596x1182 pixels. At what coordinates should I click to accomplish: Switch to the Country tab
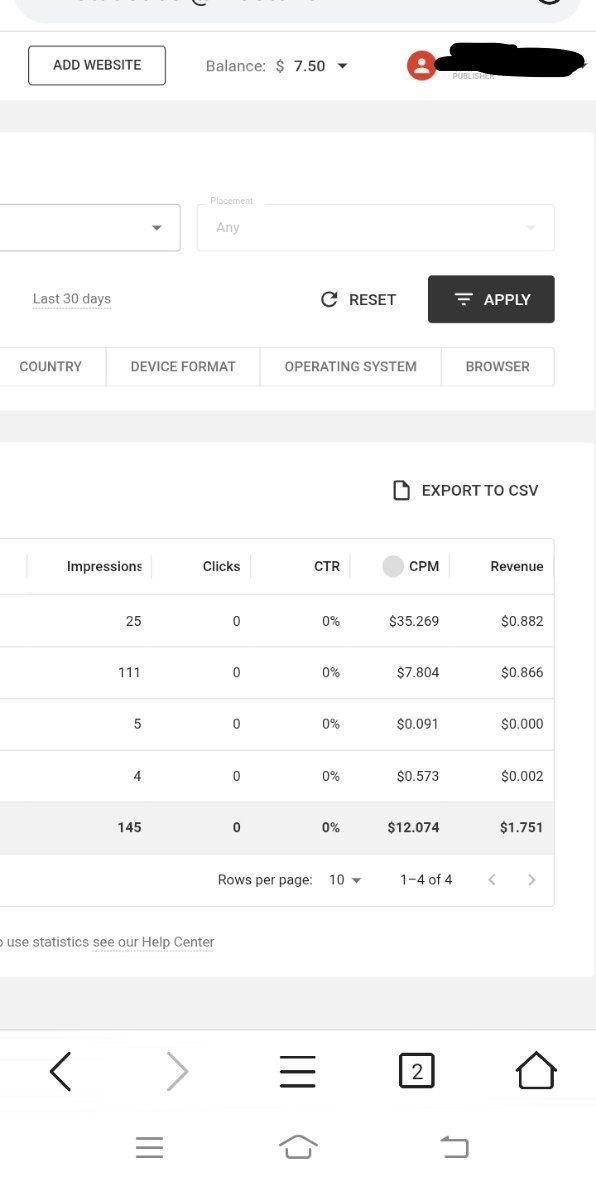pos(50,366)
